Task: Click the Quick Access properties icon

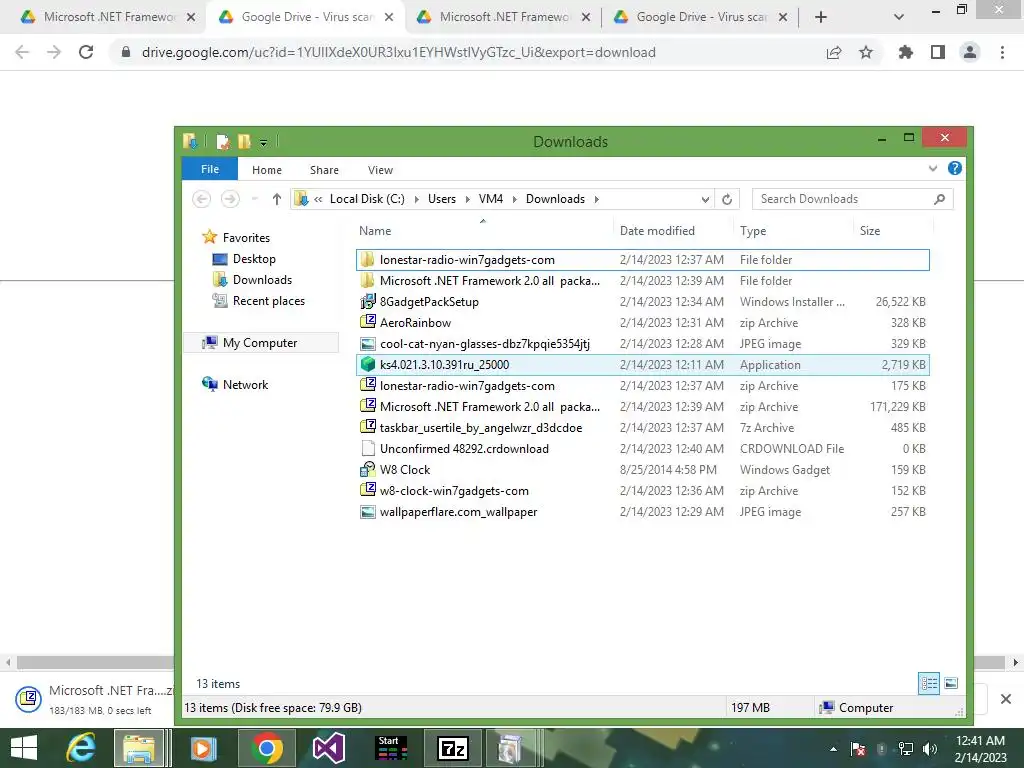Action: tap(223, 141)
